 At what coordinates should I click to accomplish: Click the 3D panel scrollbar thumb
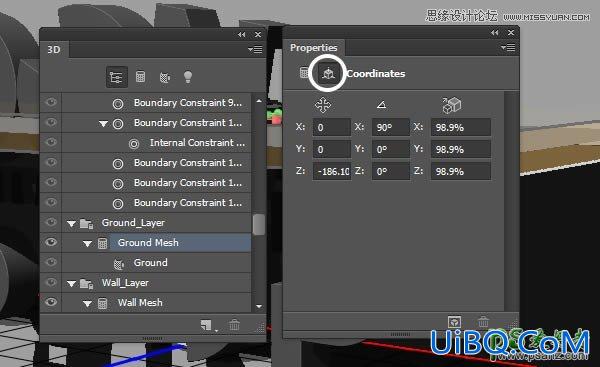click(259, 224)
